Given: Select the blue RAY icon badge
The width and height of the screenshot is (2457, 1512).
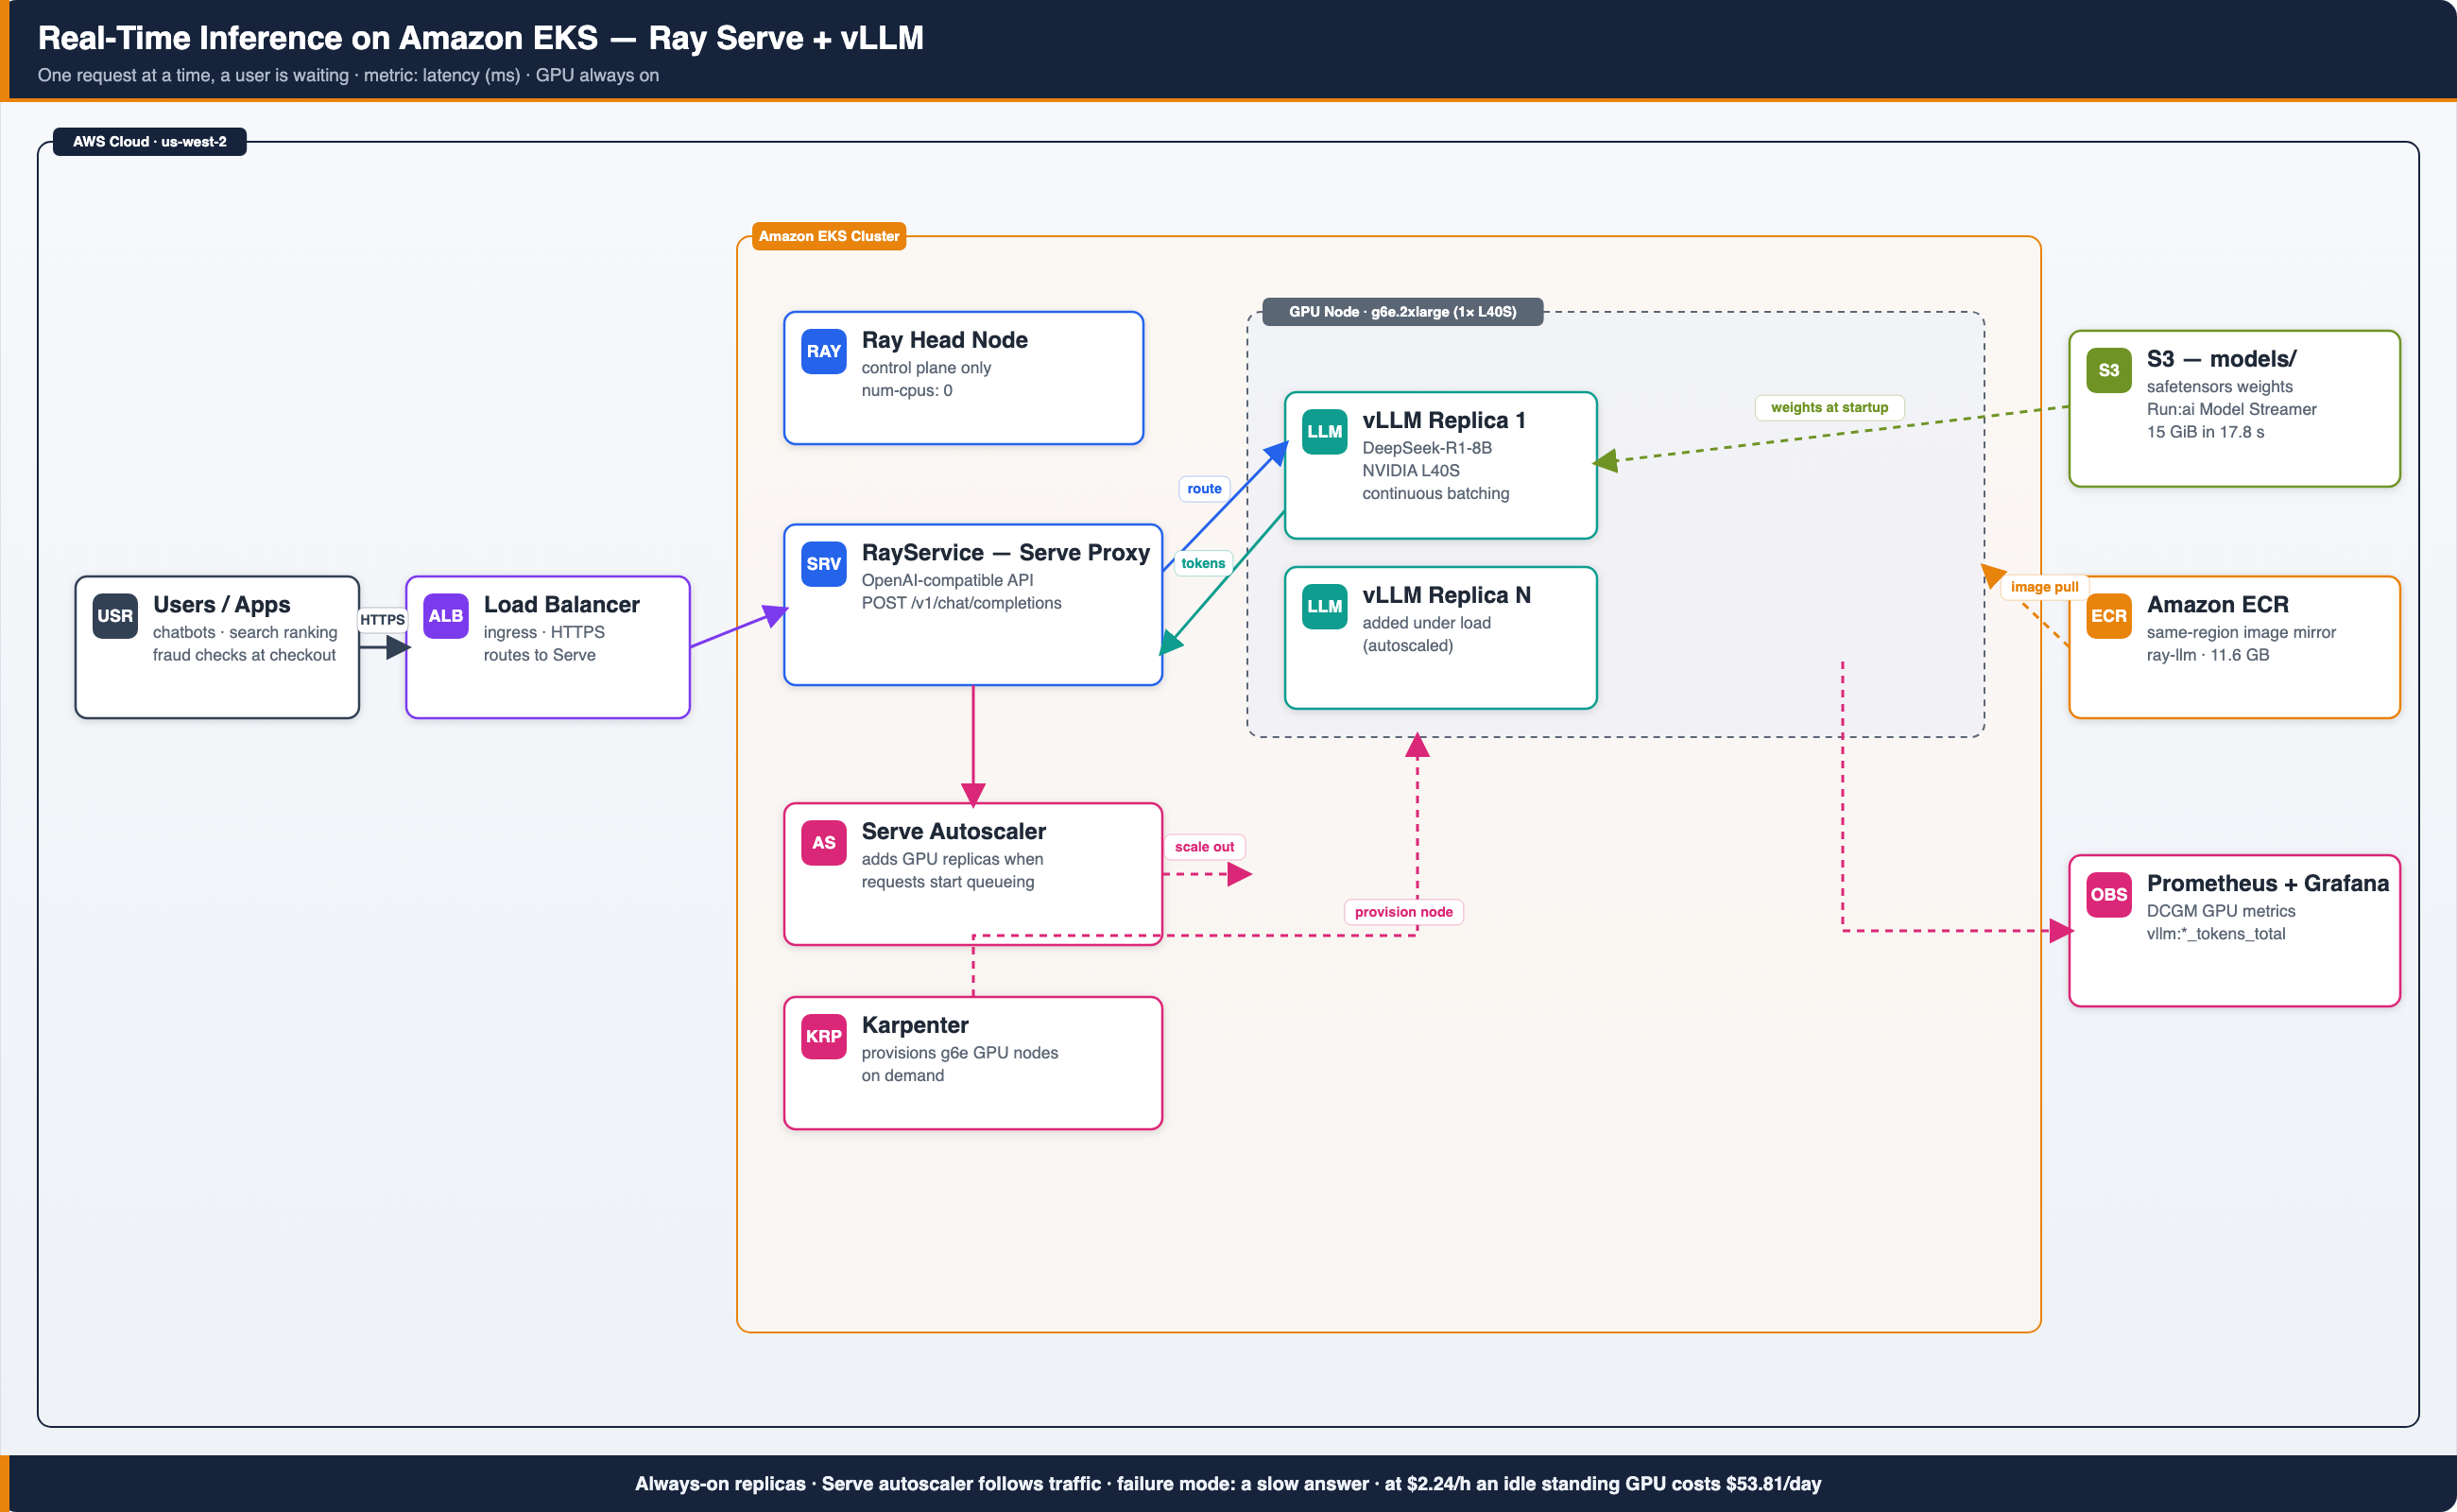Looking at the screenshot, I should pyautogui.click(x=824, y=351).
